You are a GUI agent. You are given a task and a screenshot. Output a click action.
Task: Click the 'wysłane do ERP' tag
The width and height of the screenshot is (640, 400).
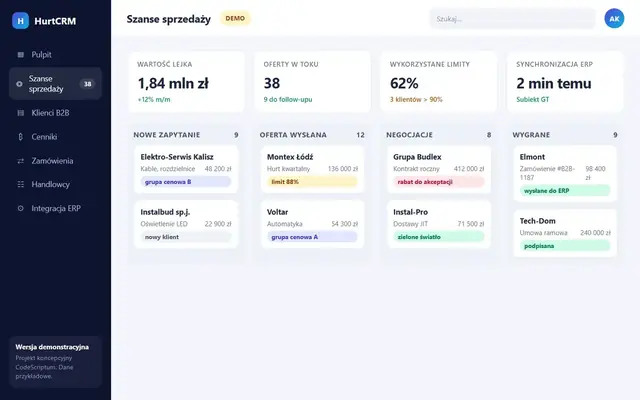[565, 191]
